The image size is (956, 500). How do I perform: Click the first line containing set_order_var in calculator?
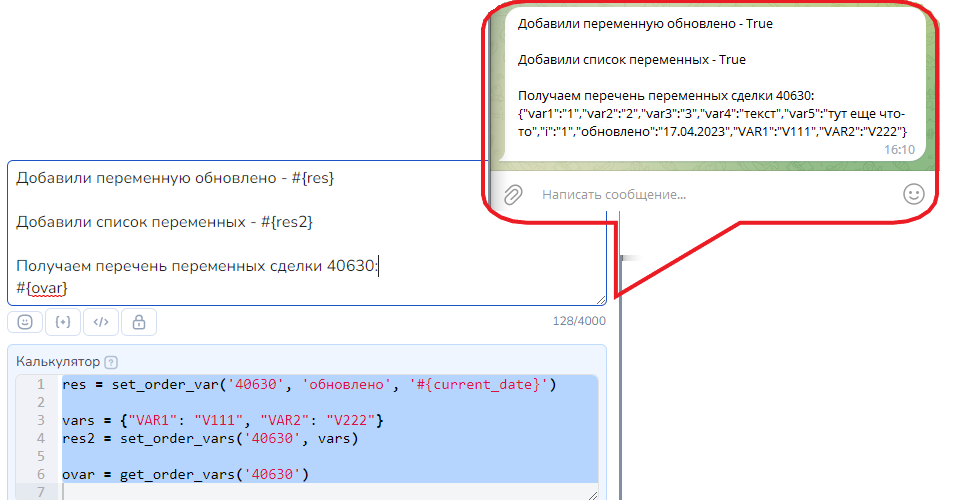(x=300, y=384)
